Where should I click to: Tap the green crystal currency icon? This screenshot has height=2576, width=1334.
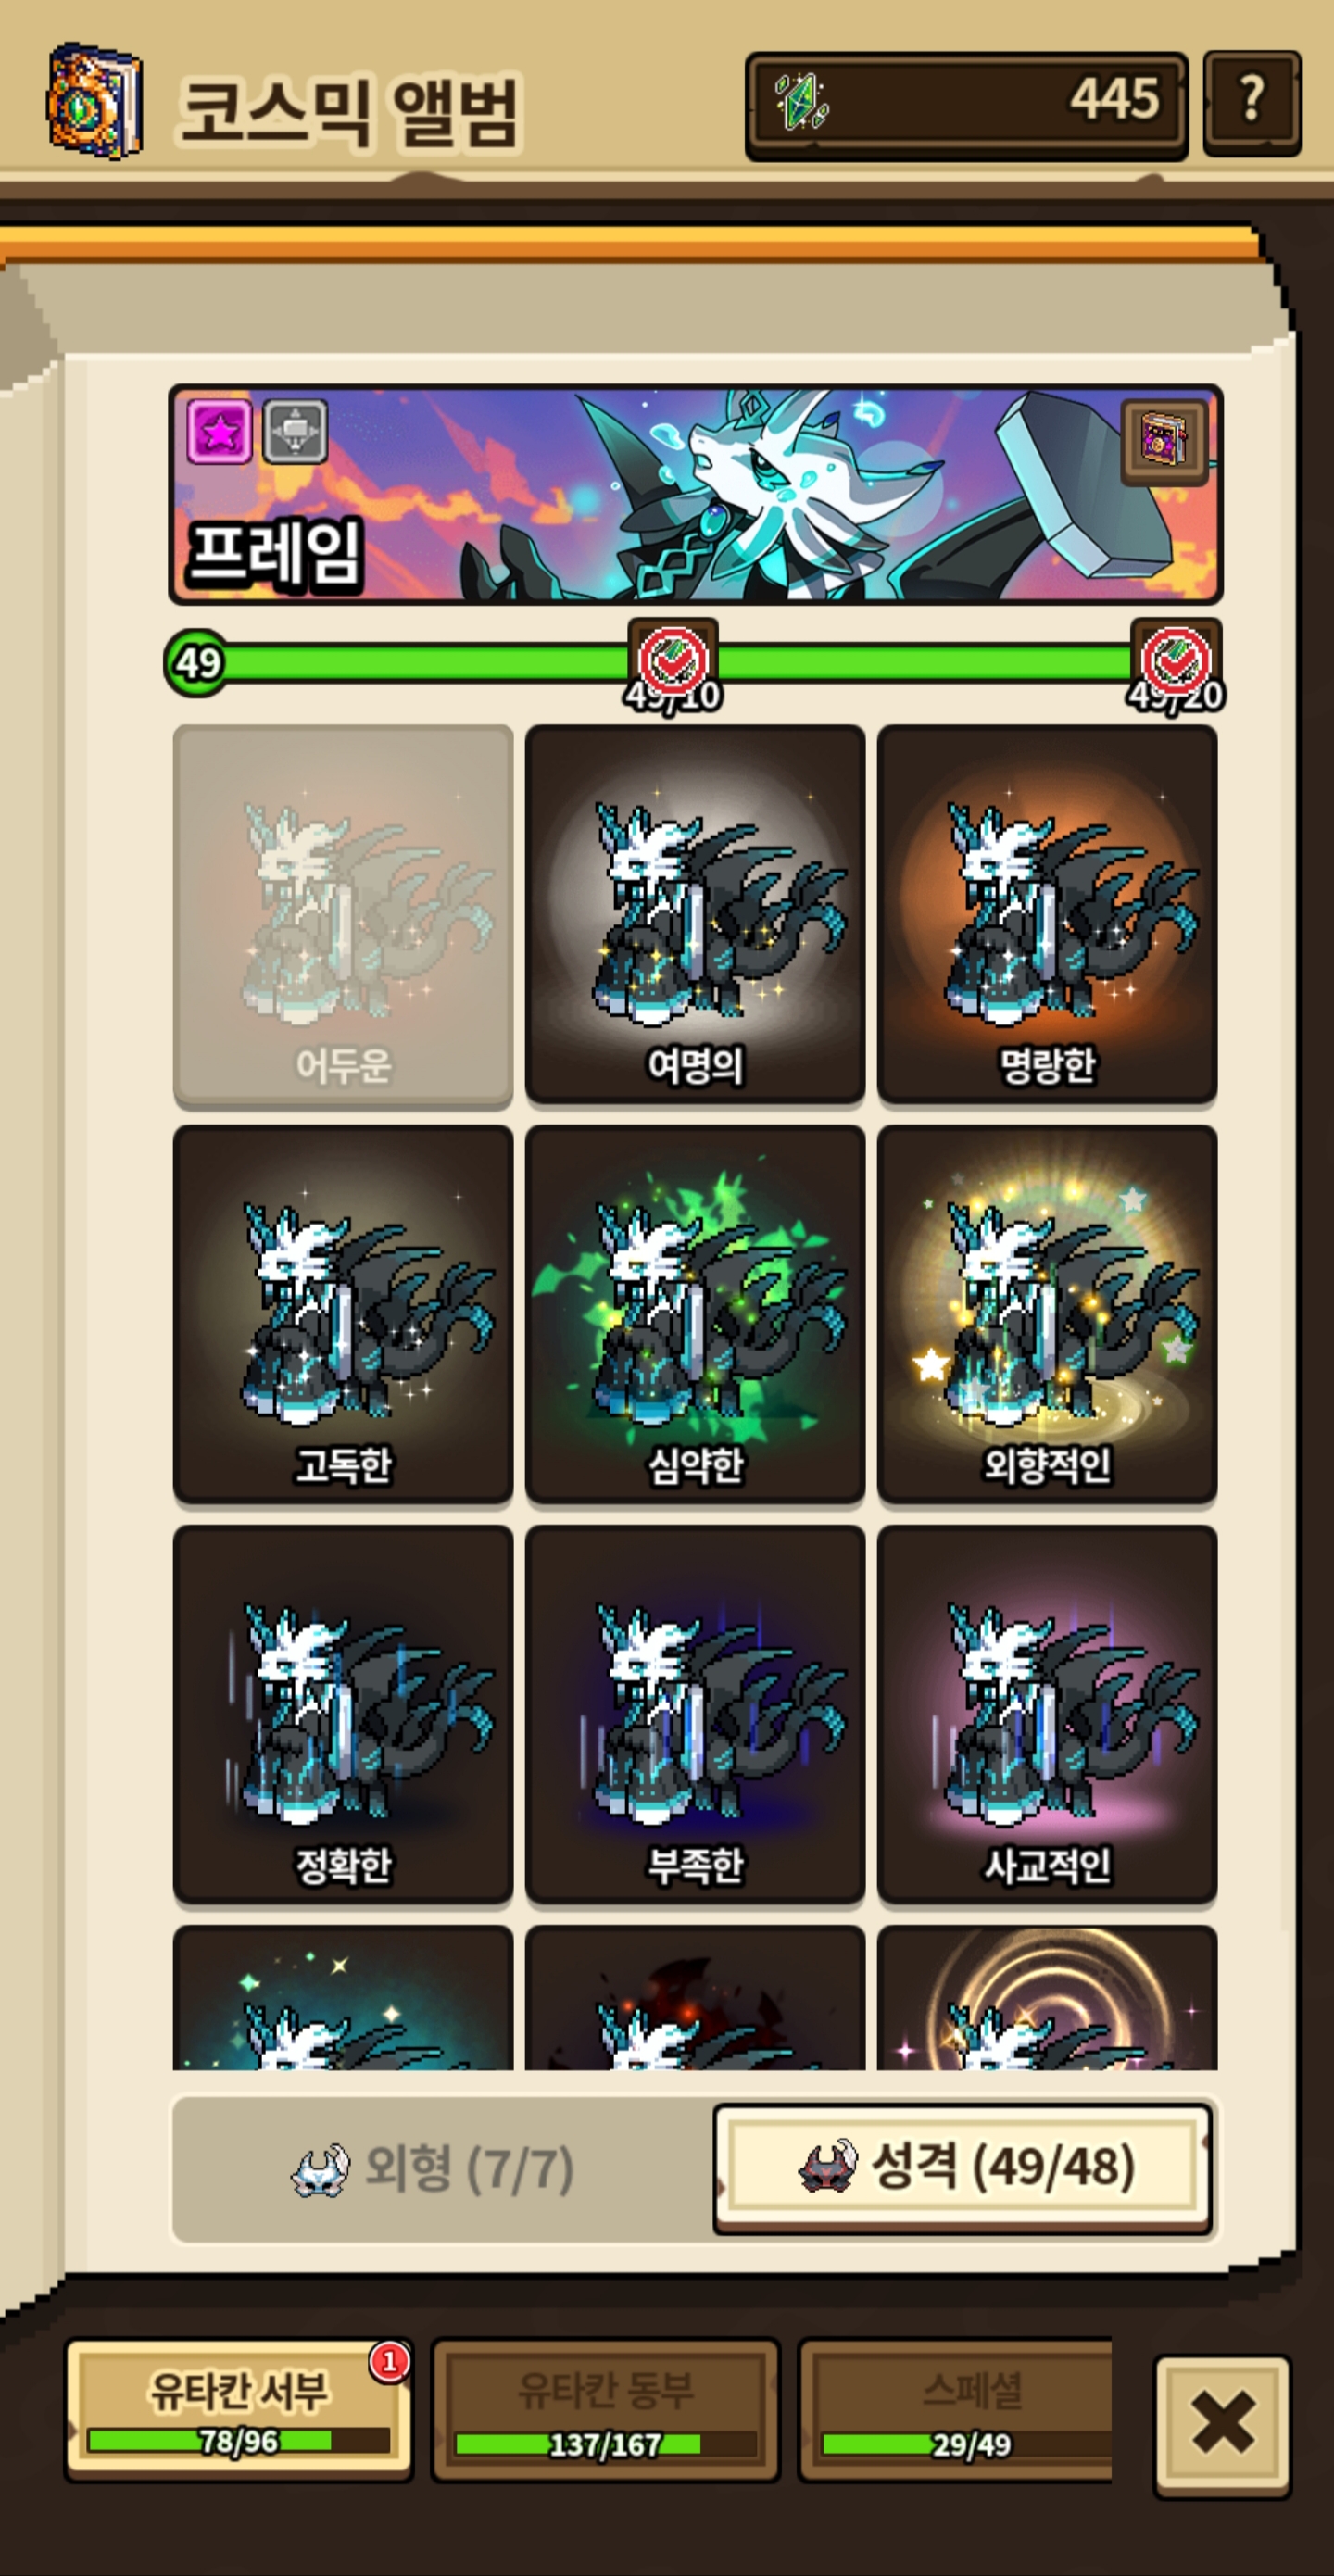[802, 101]
